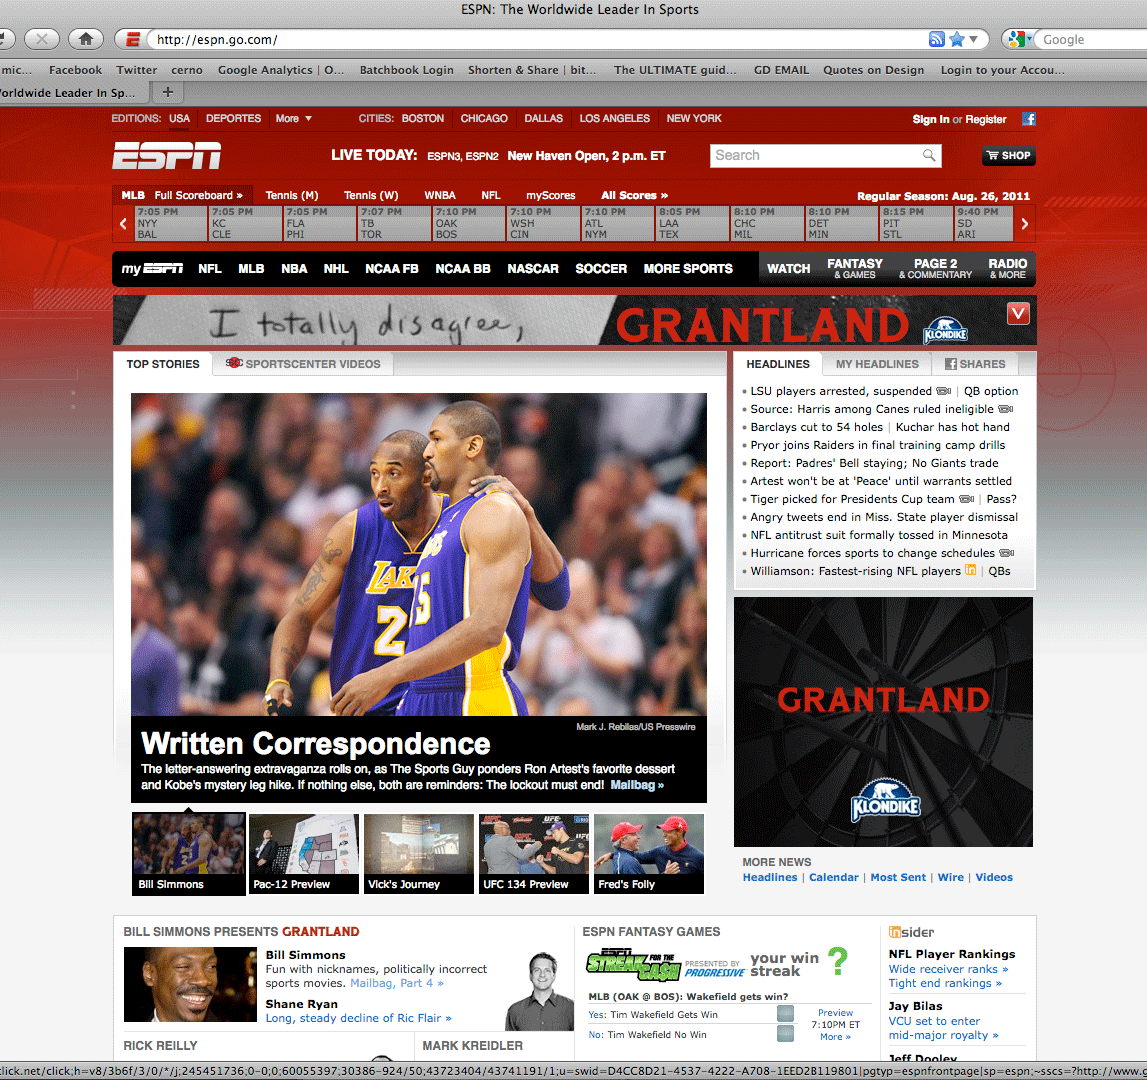
Task: Select the Pac-12 Preview thumbnail
Action: (304, 853)
